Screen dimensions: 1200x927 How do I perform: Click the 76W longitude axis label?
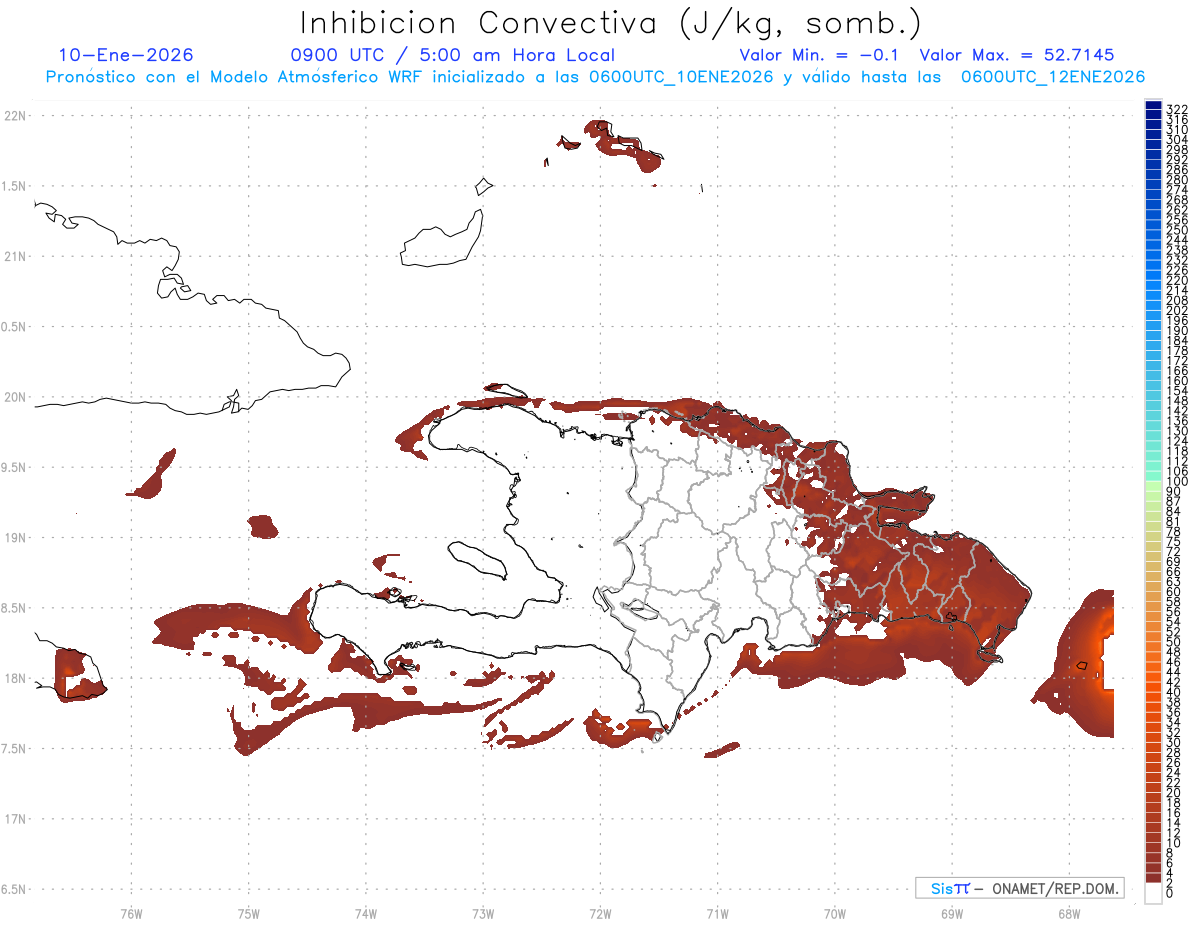[x=131, y=913]
